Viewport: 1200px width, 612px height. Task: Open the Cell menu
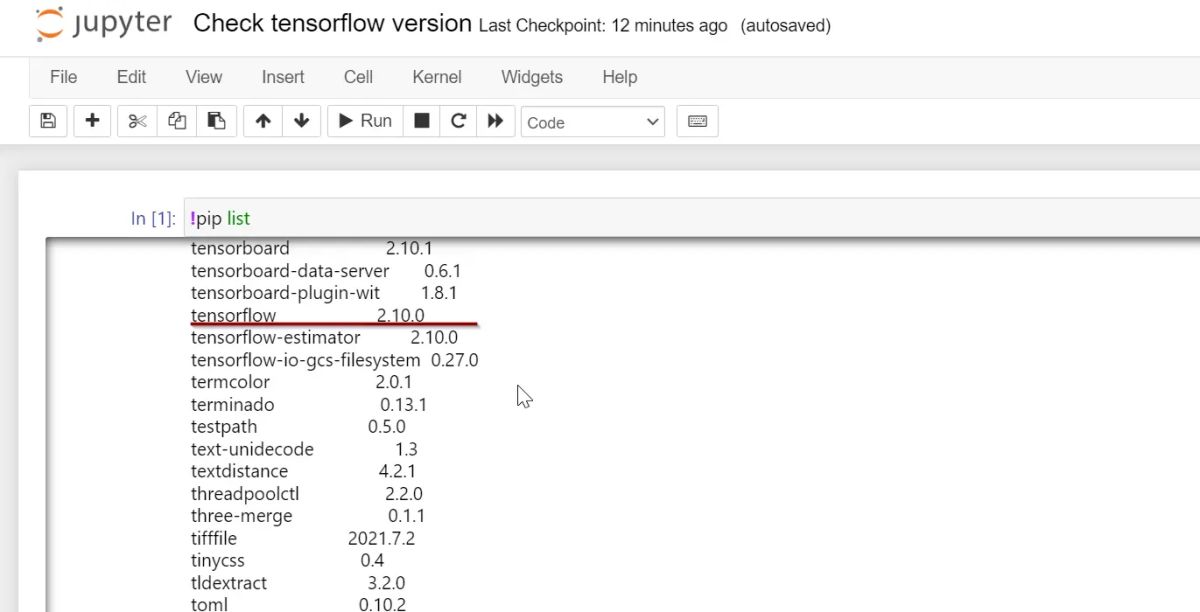click(x=358, y=77)
